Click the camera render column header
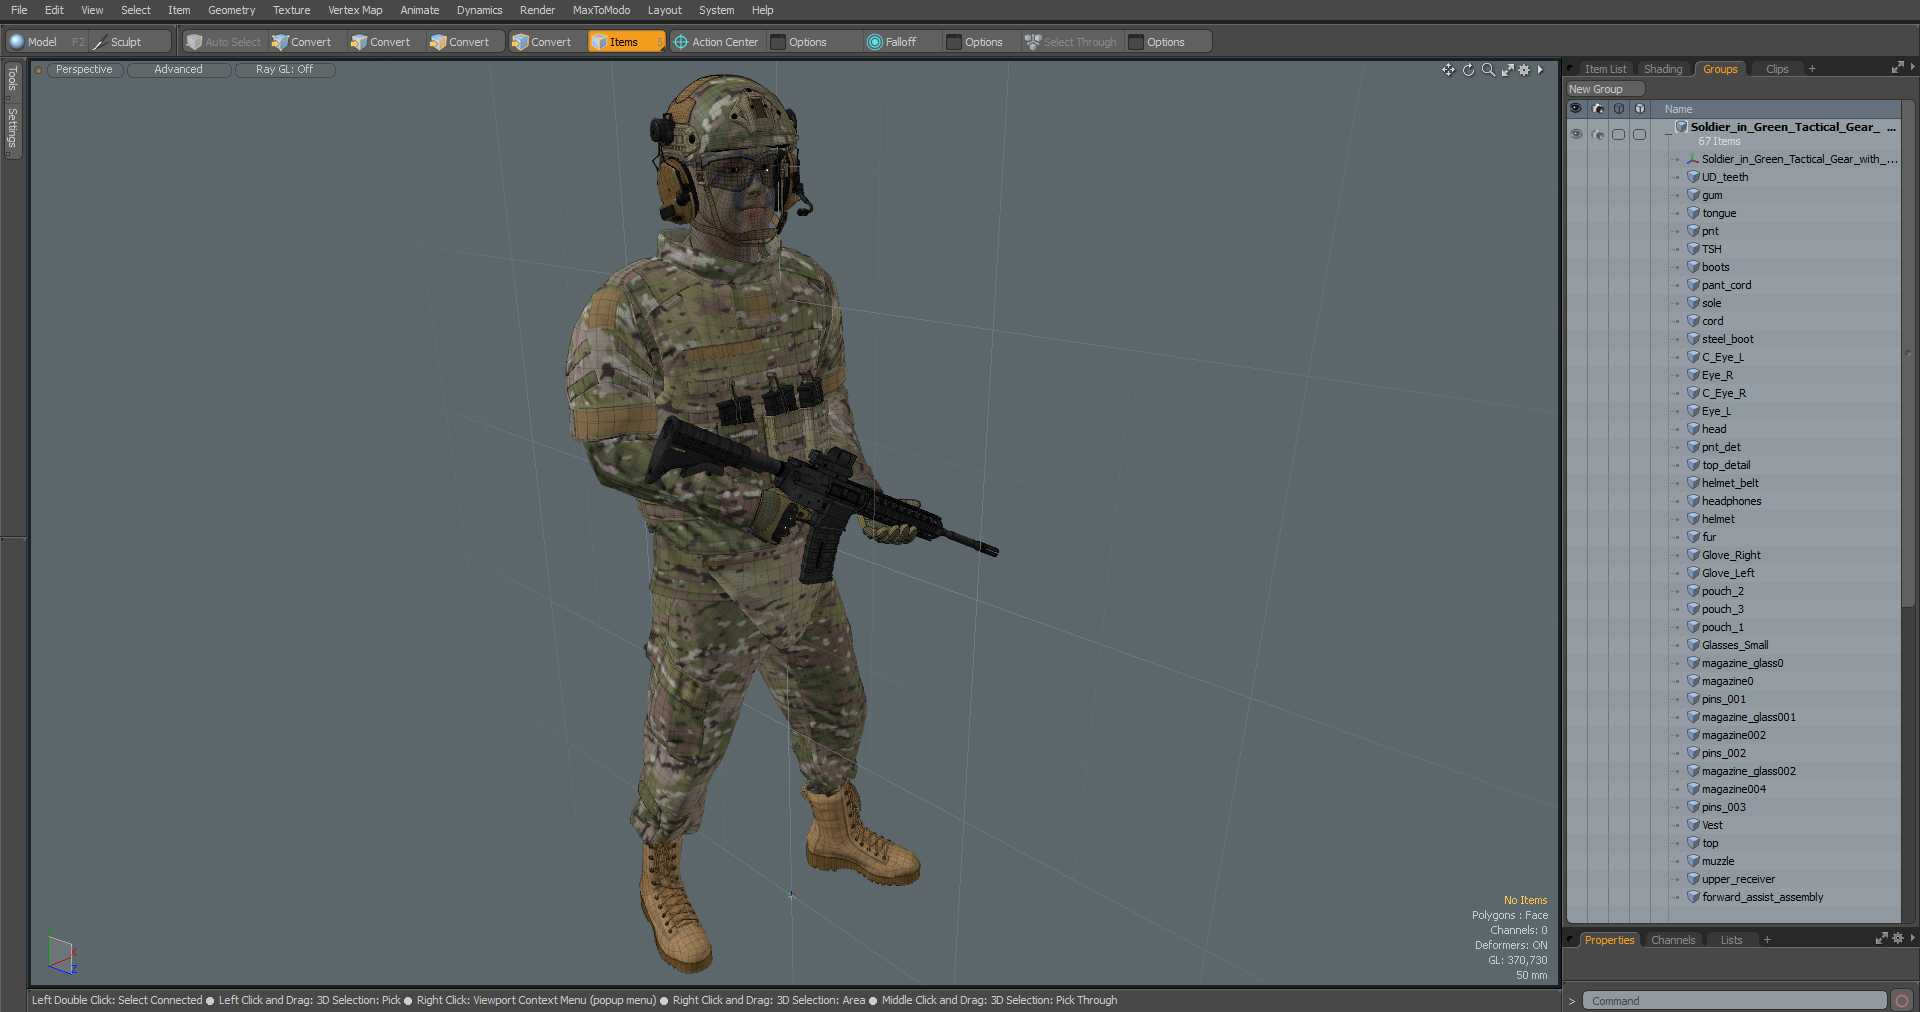The width and height of the screenshot is (1920, 1012). (x=1598, y=108)
